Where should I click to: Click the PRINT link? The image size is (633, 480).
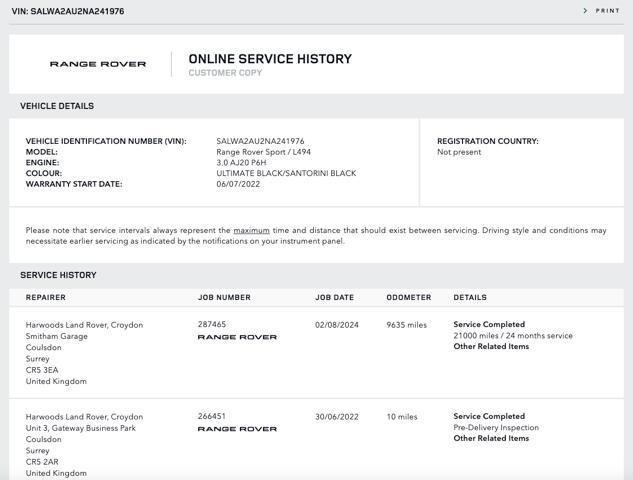(607, 11)
